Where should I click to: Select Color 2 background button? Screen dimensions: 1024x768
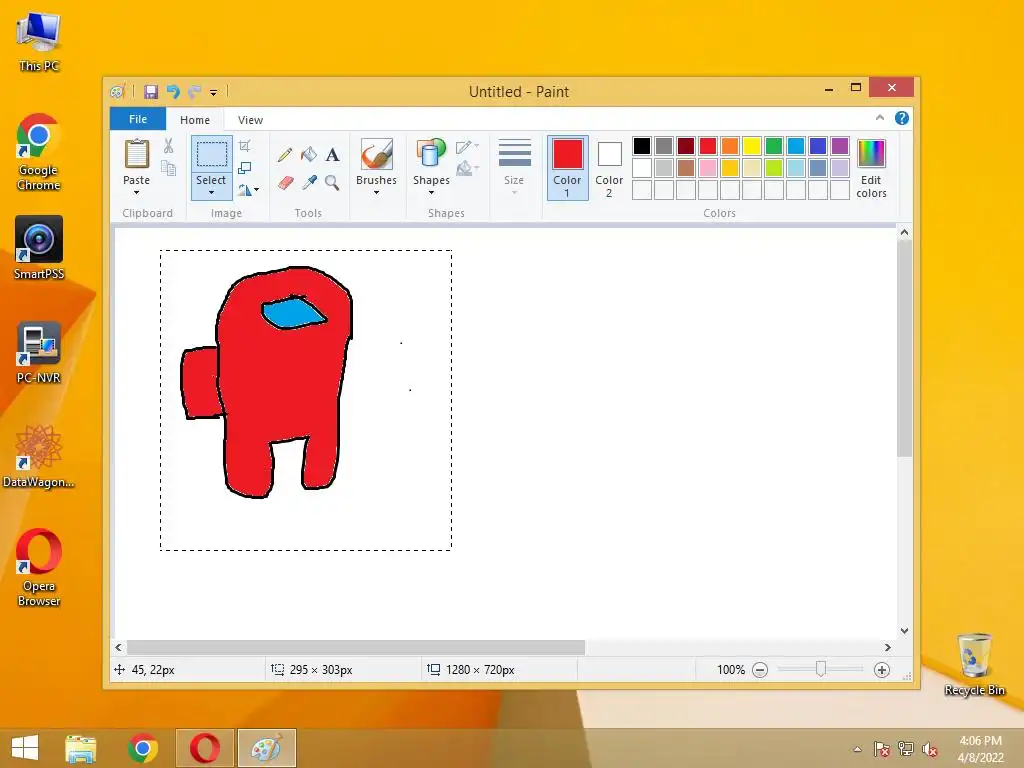click(609, 167)
